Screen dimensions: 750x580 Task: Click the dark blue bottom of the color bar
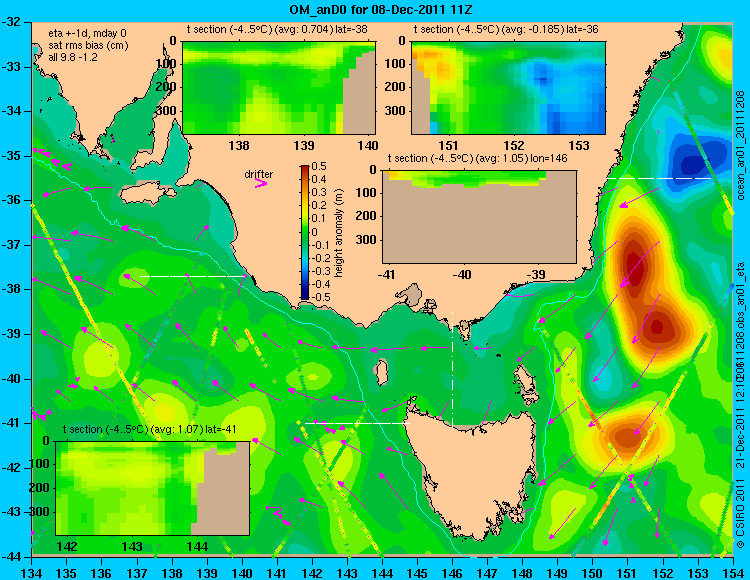305,295
